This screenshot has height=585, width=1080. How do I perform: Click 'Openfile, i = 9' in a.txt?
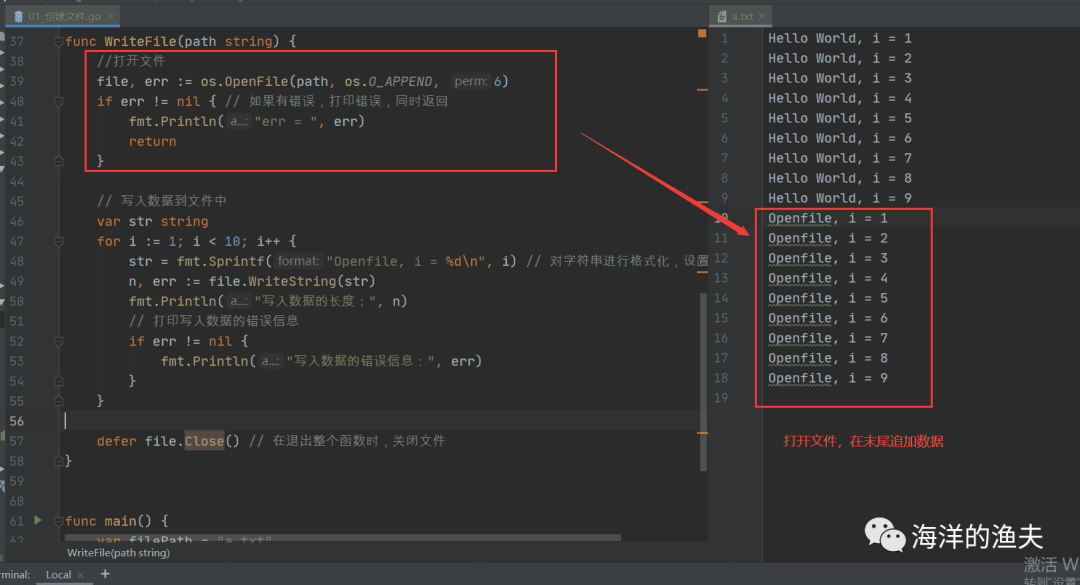[x=828, y=378]
